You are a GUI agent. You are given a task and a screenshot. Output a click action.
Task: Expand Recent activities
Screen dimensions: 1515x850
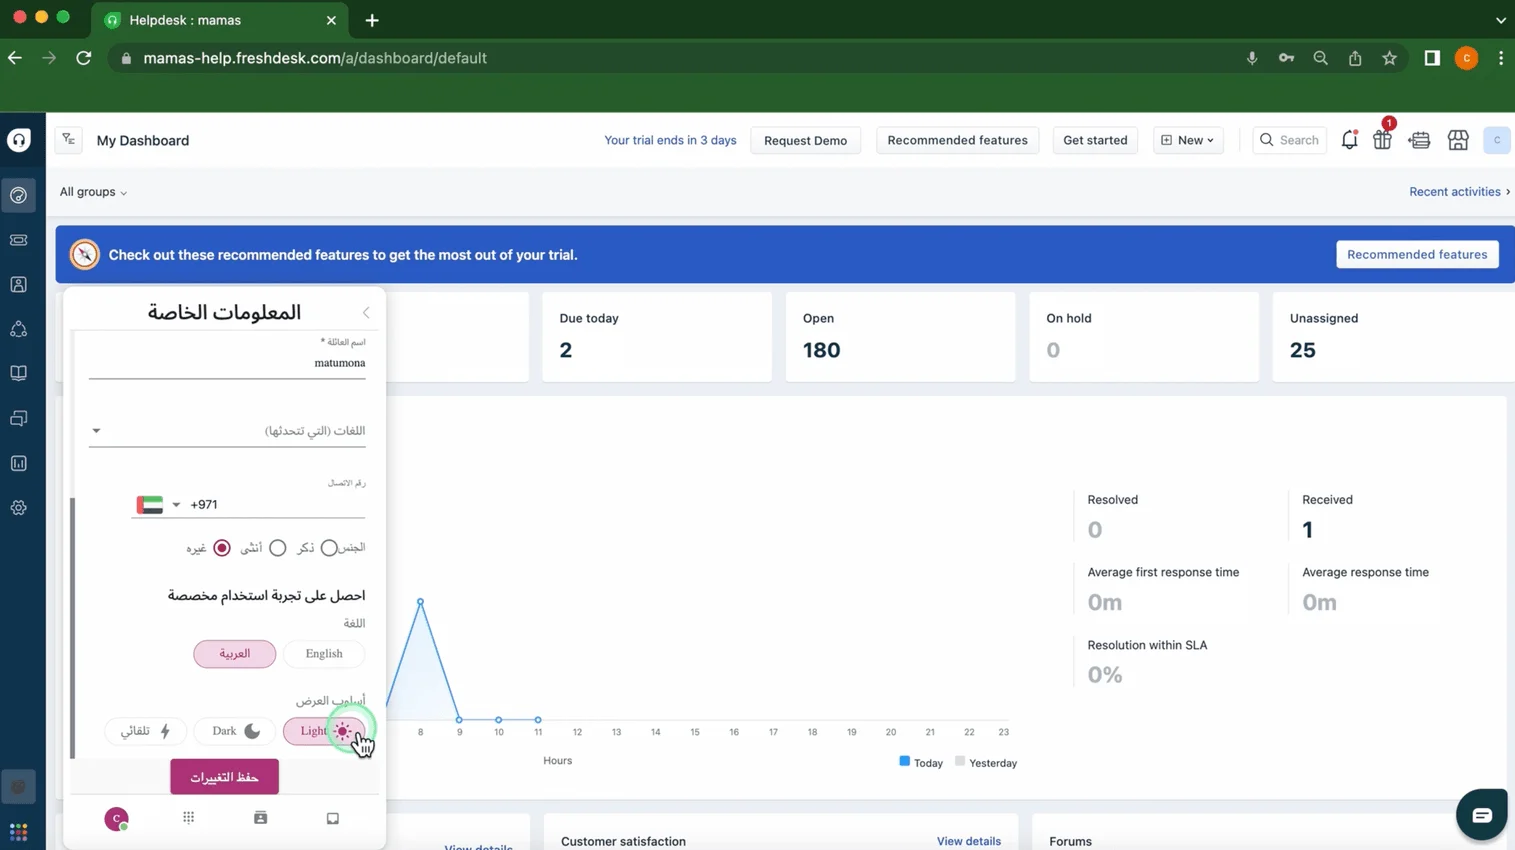pos(1459,192)
